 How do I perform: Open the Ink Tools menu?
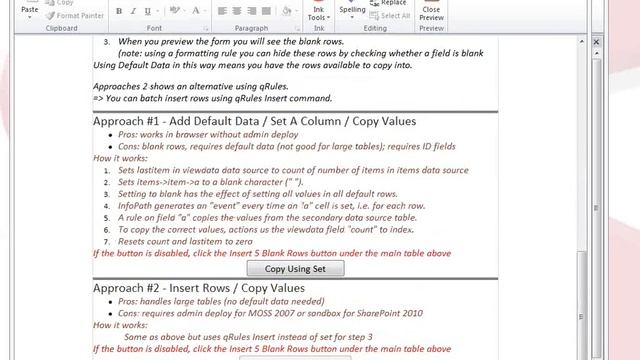(319, 13)
